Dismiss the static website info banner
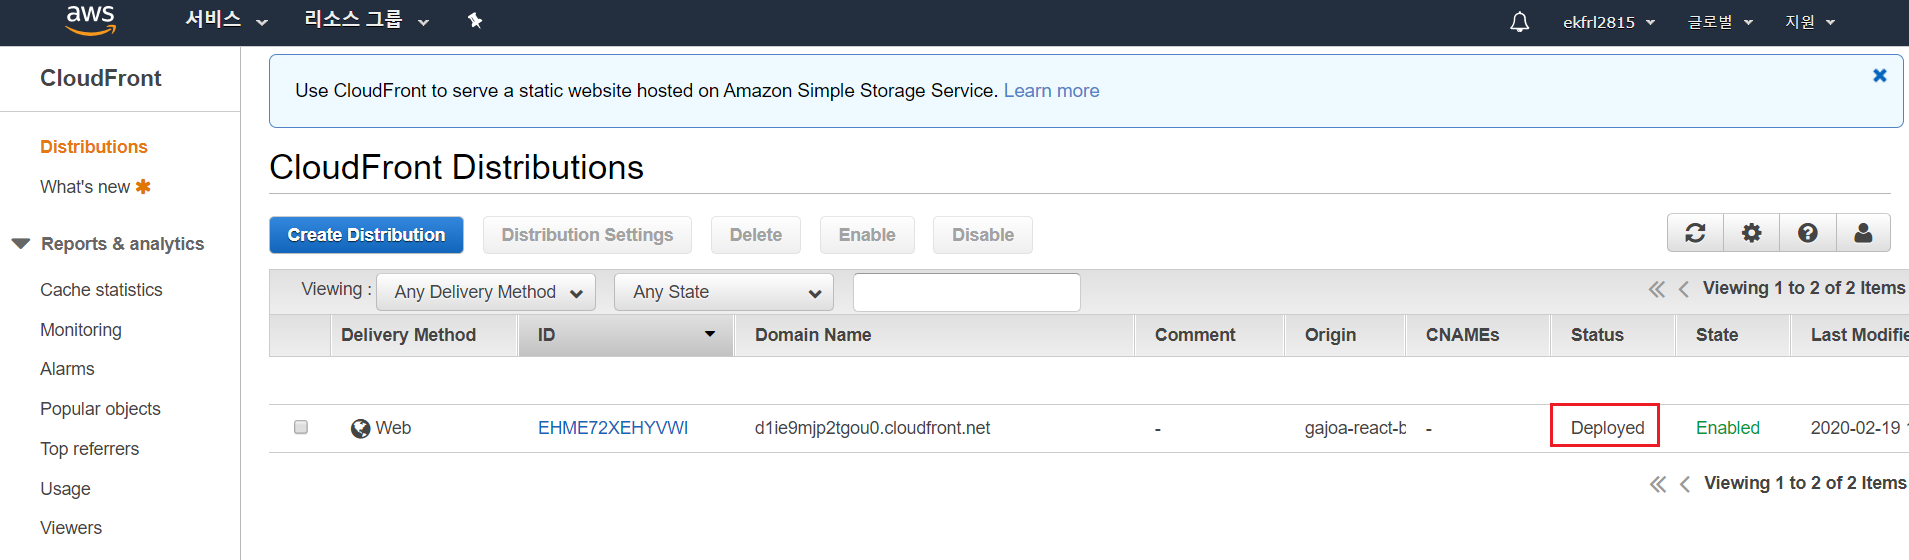The image size is (1909, 560). tap(1879, 76)
